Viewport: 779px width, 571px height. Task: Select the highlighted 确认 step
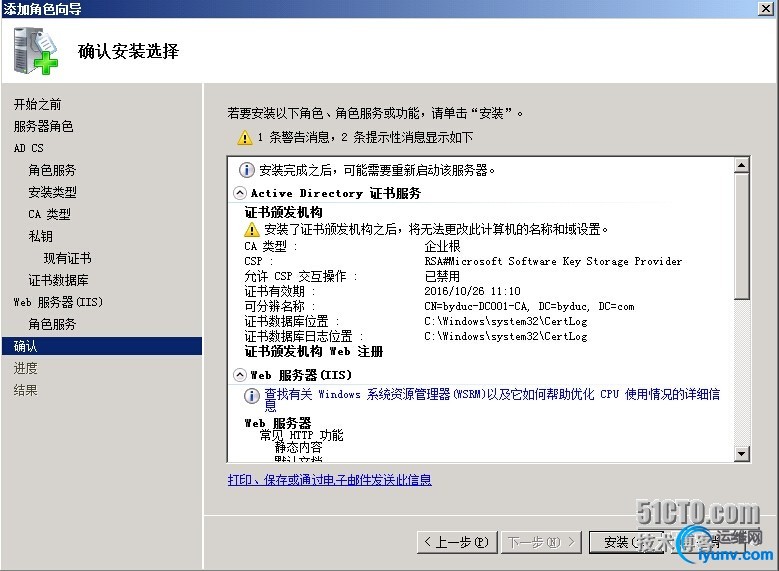tap(102, 346)
